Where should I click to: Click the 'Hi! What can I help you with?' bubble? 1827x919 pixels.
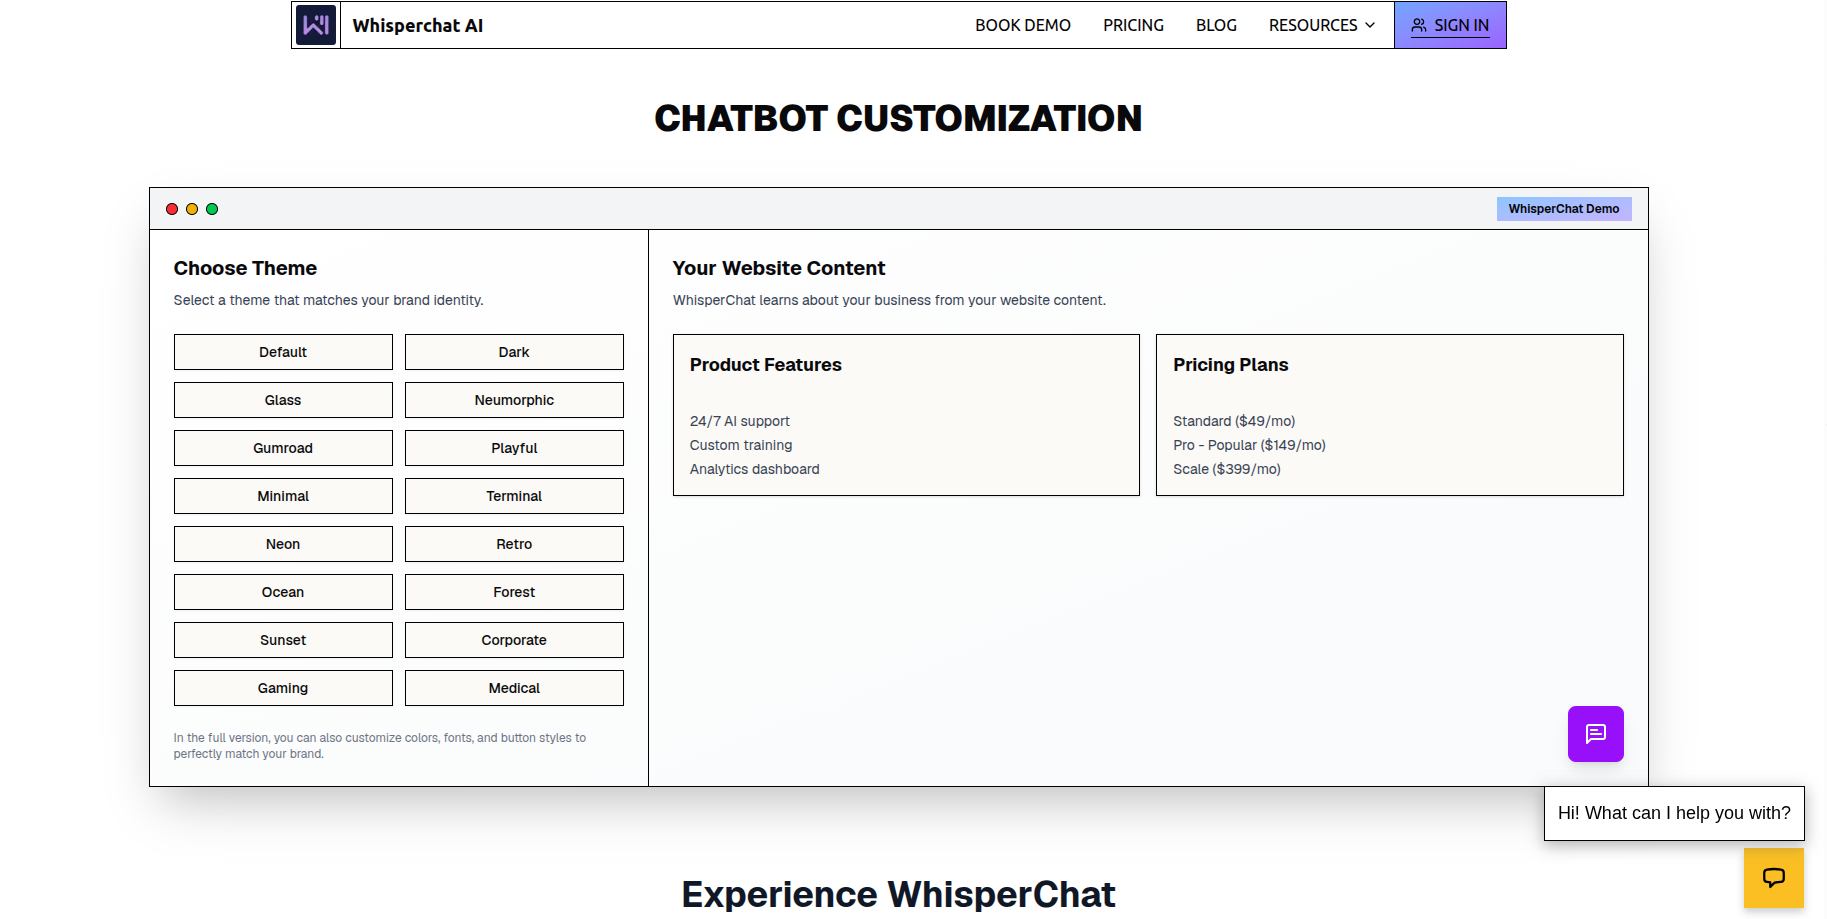coord(1674,813)
